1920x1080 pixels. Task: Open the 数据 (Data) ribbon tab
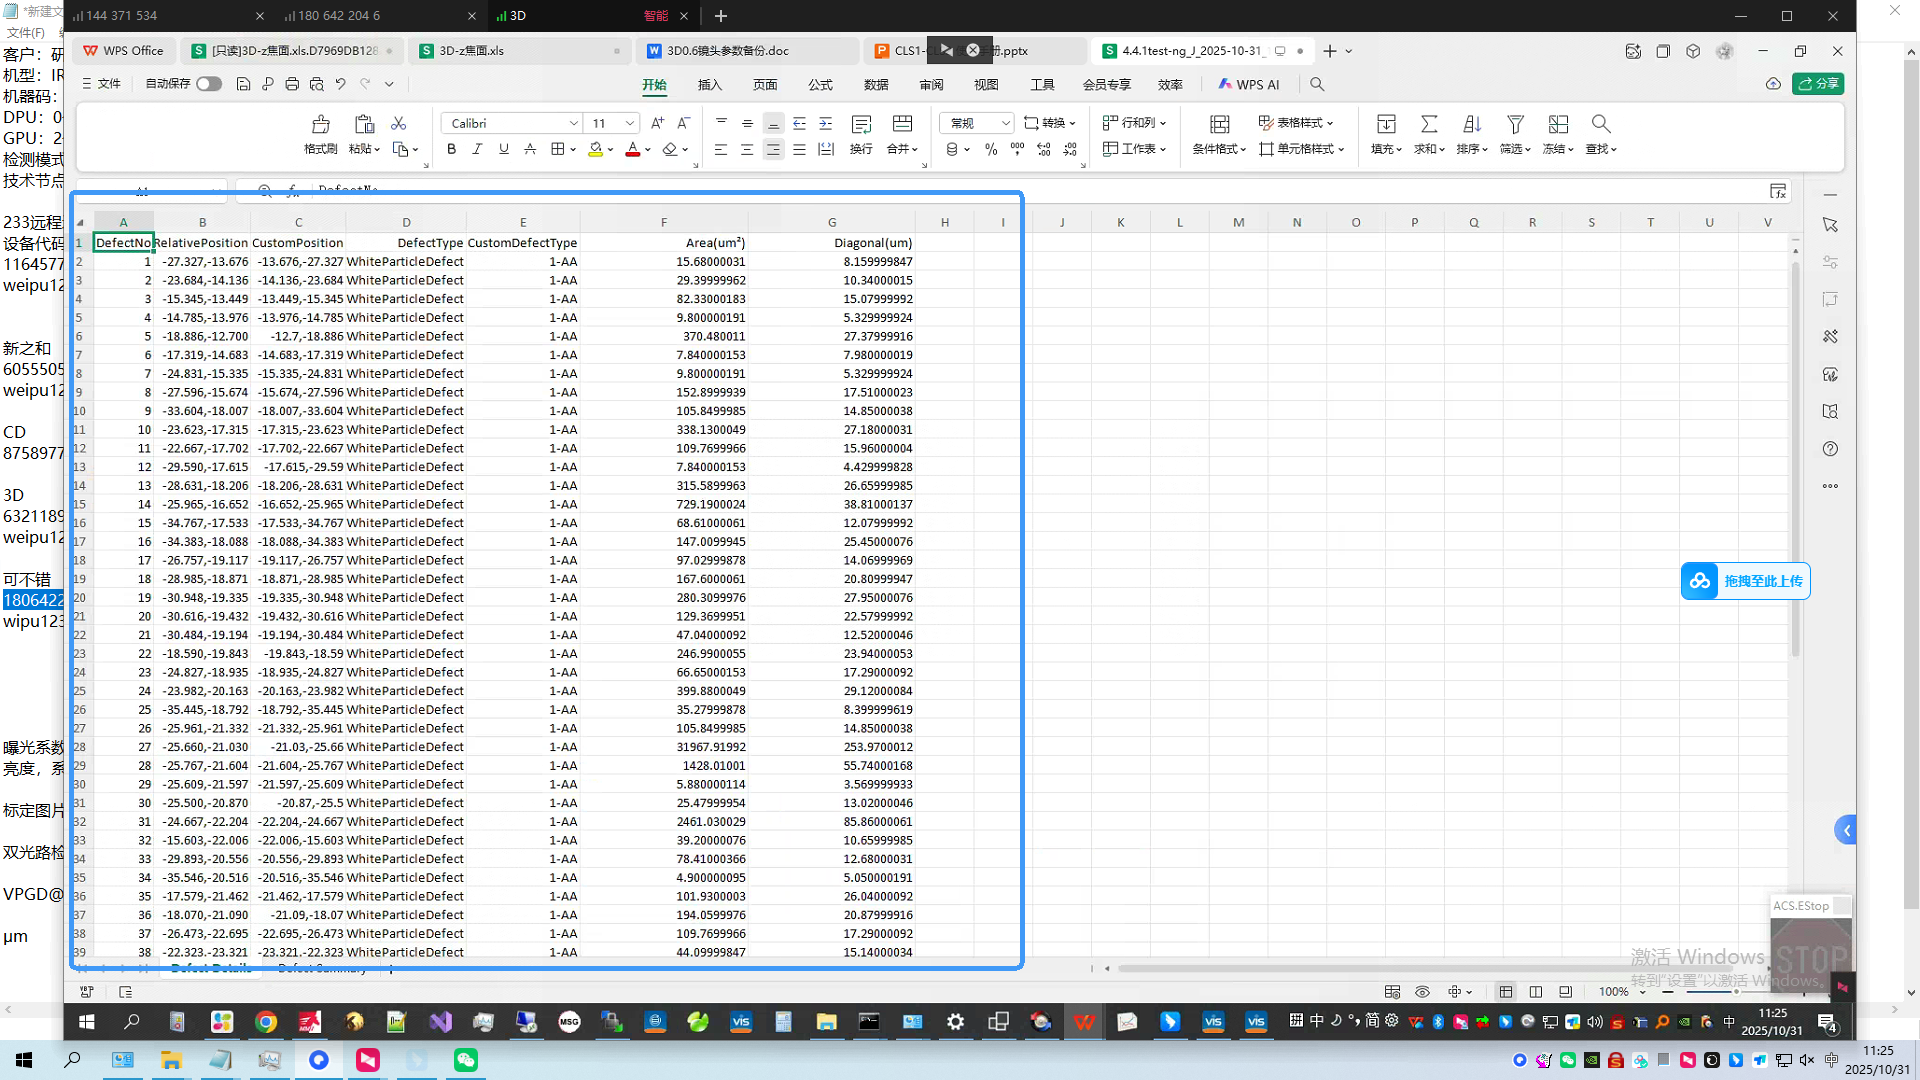point(876,85)
